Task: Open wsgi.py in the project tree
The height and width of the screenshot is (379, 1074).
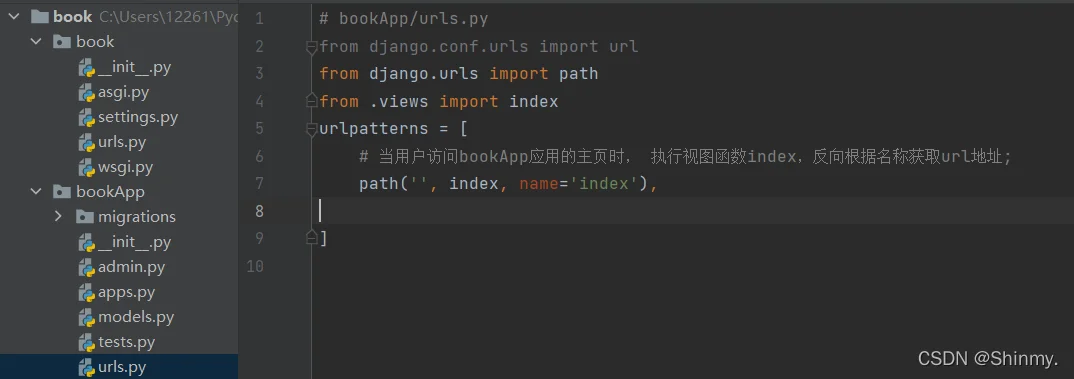Action: click(x=125, y=167)
